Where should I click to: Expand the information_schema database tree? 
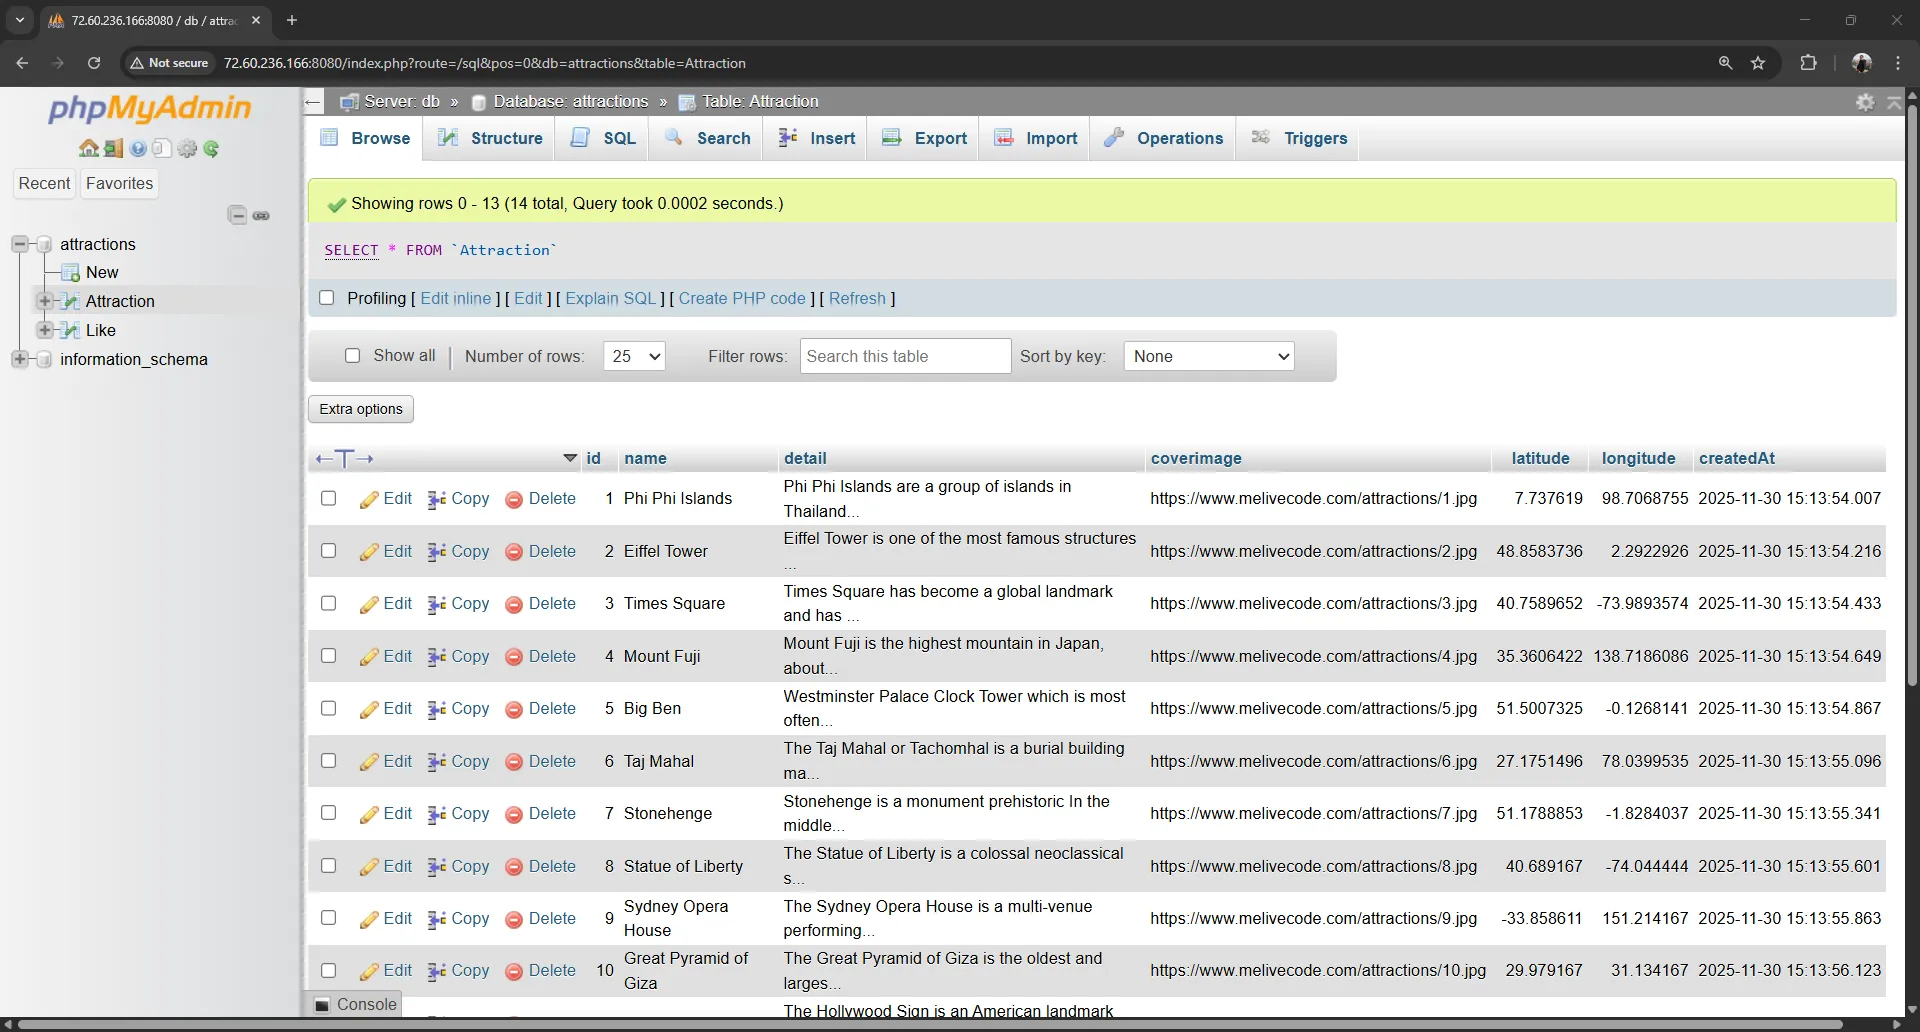pyautogui.click(x=20, y=360)
